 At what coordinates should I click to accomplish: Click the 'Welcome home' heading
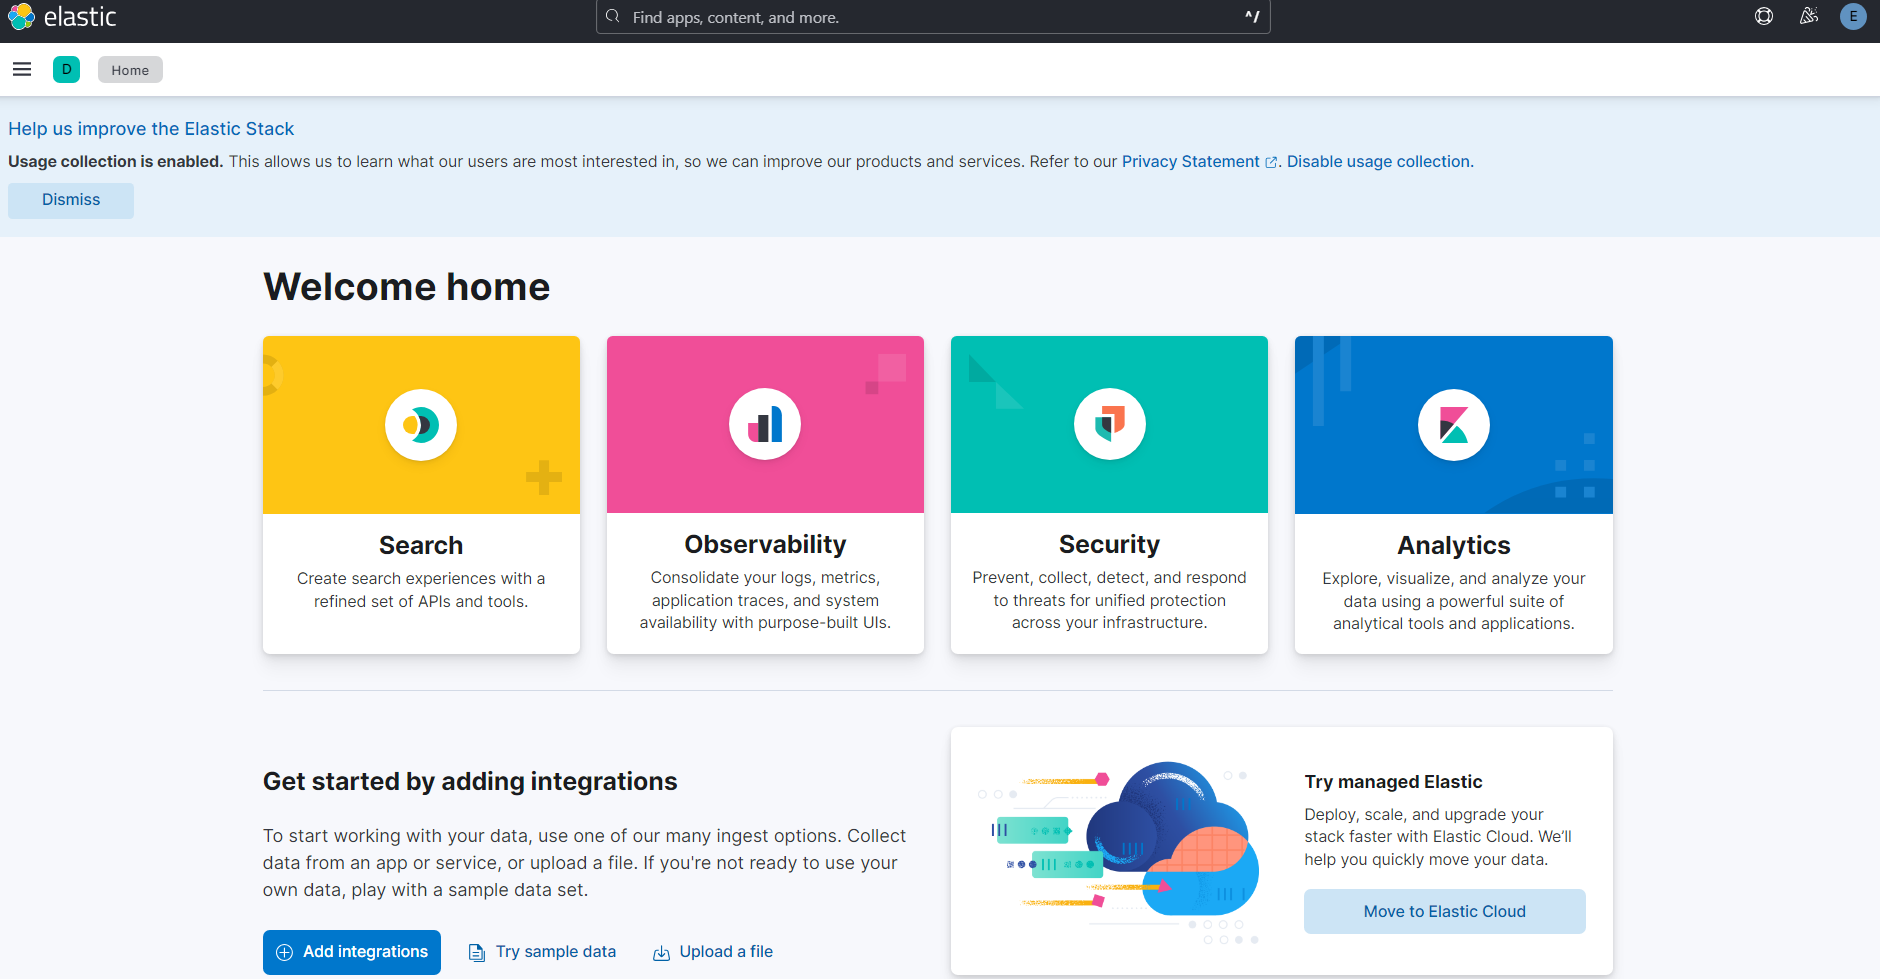(406, 287)
